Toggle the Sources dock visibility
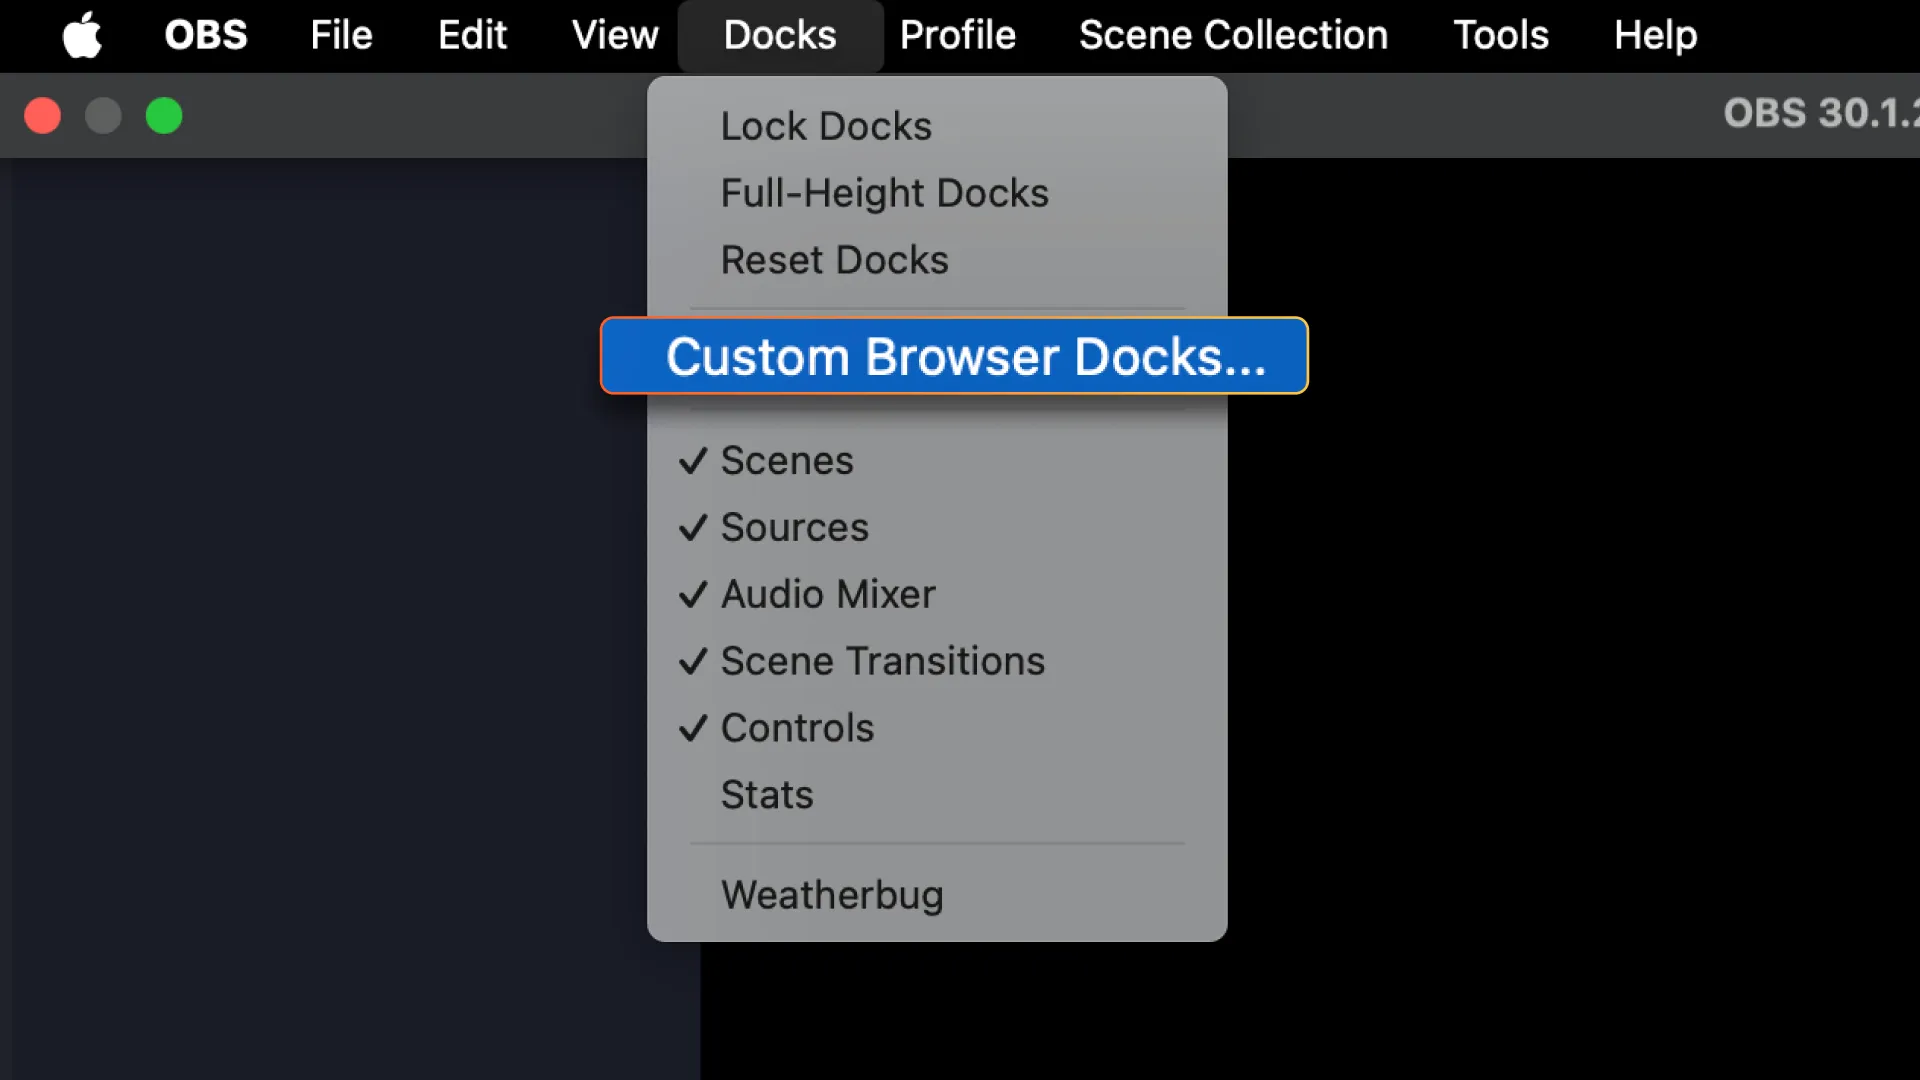The image size is (1920, 1080). [x=937, y=528]
